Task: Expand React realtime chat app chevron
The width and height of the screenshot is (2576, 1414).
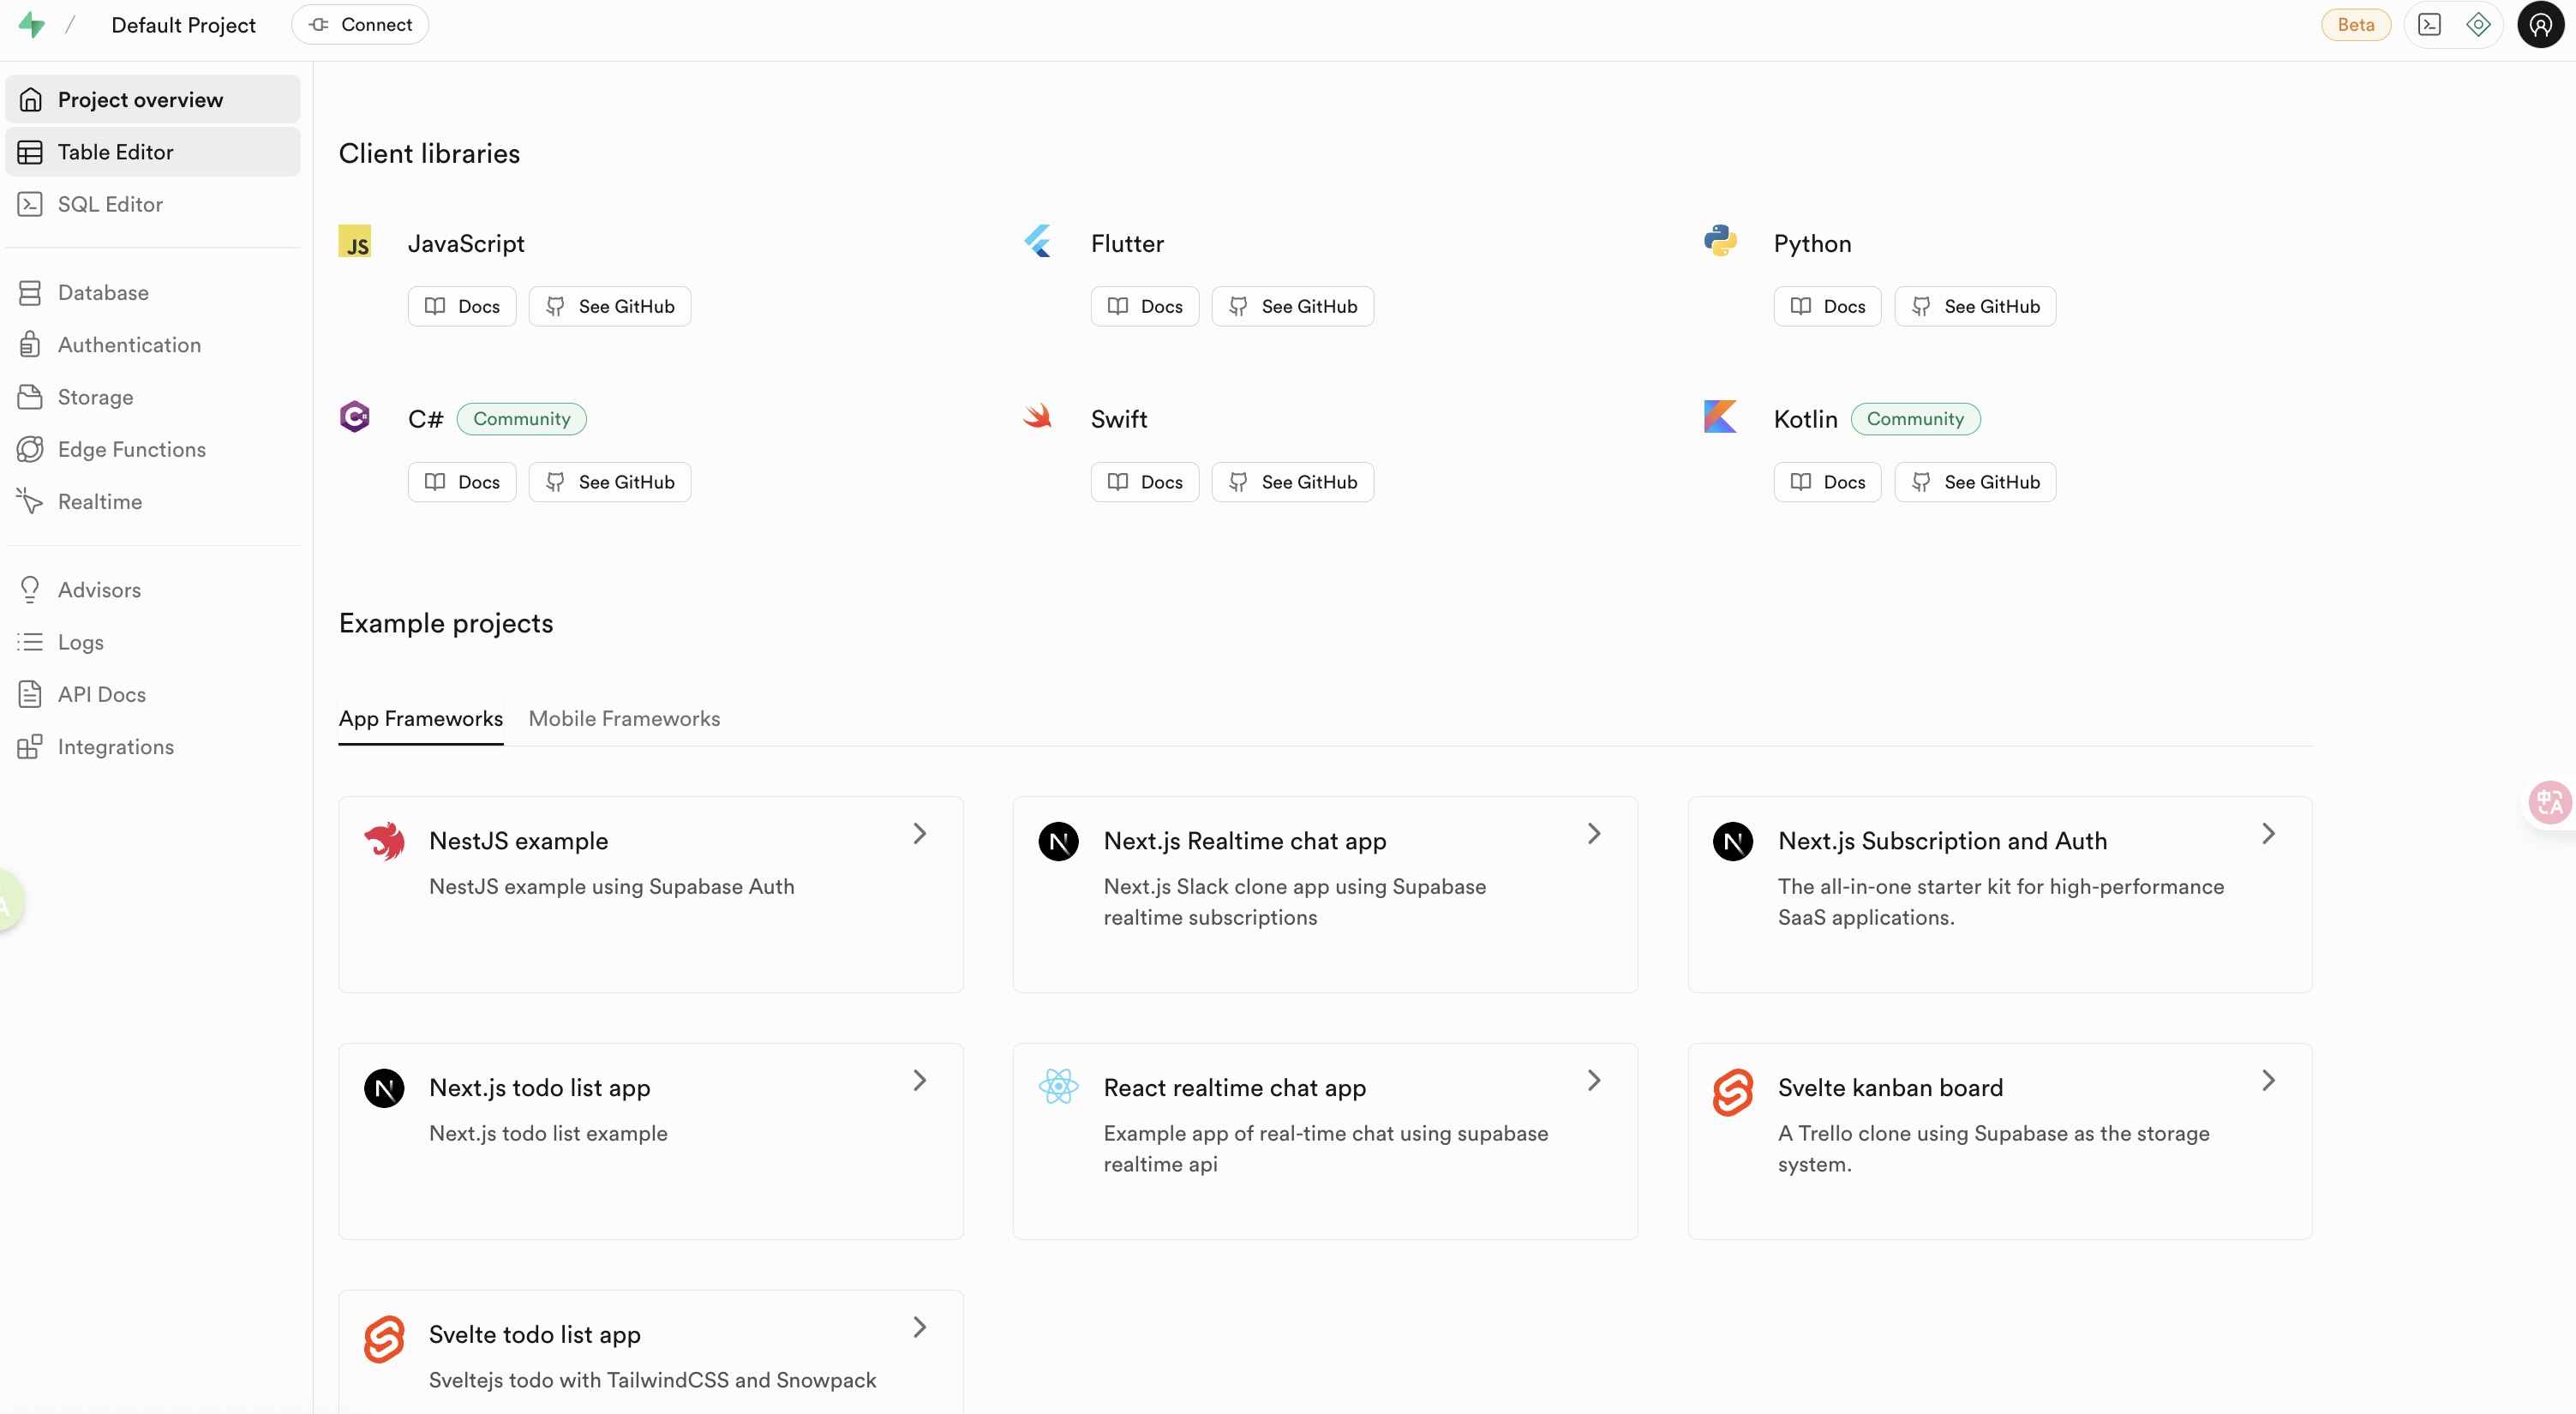Action: coord(1594,1080)
